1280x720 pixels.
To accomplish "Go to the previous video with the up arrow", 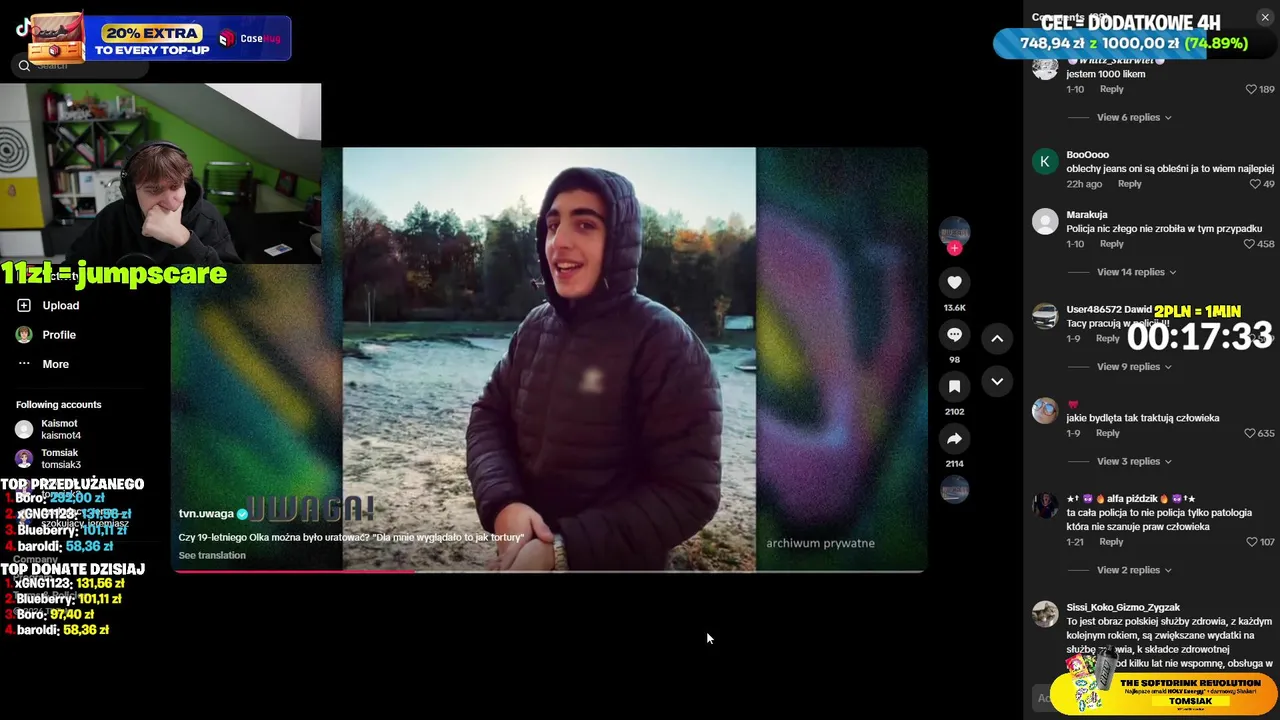I will pyautogui.click(x=997, y=339).
